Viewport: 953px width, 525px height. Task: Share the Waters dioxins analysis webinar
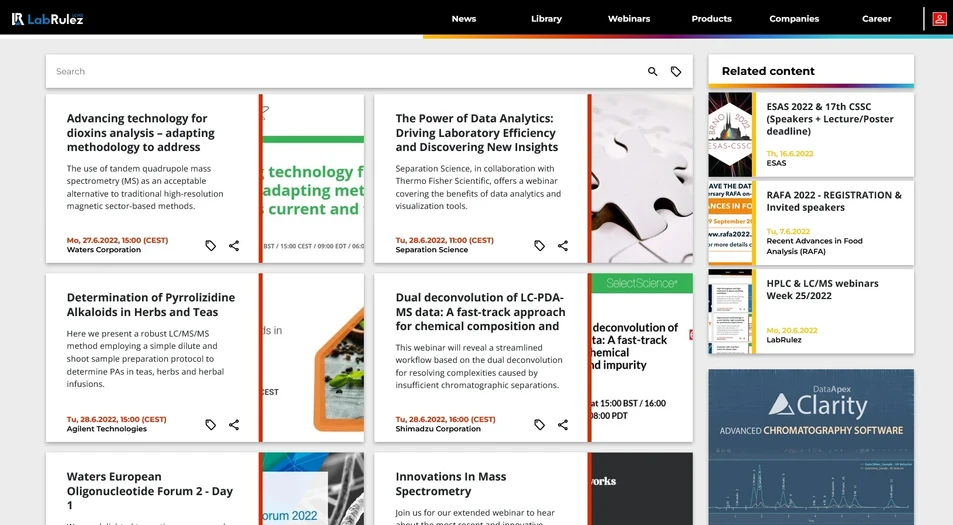coord(234,245)
